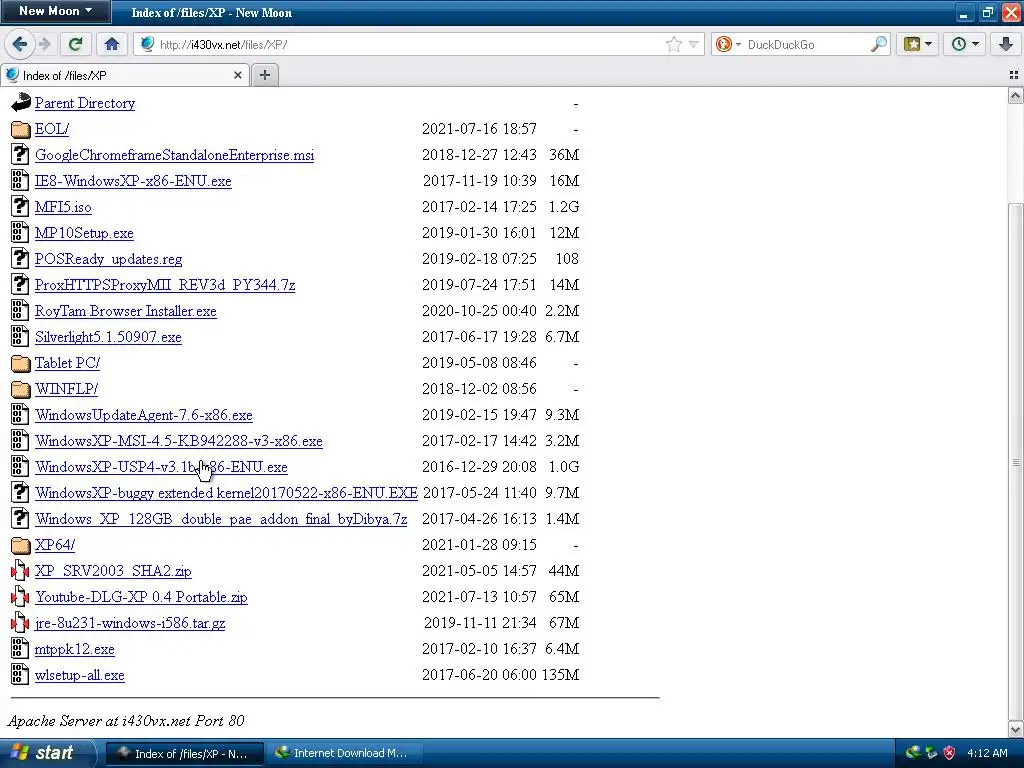The width and height of the screenshot is (1024, 768).
Task: Click the compressed icon beside jre-8u231 archive
Action: (x=20, y=623)
